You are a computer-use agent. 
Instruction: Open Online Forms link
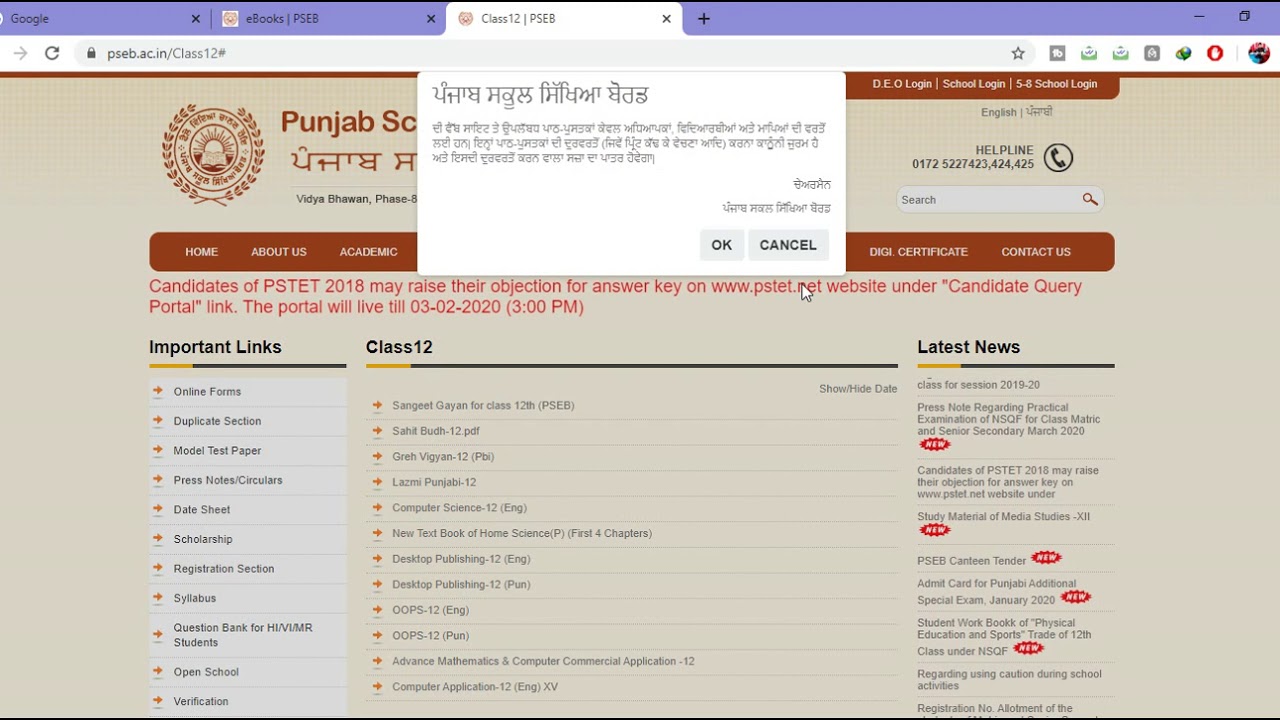pyautogui.click(x=207, y=392)
